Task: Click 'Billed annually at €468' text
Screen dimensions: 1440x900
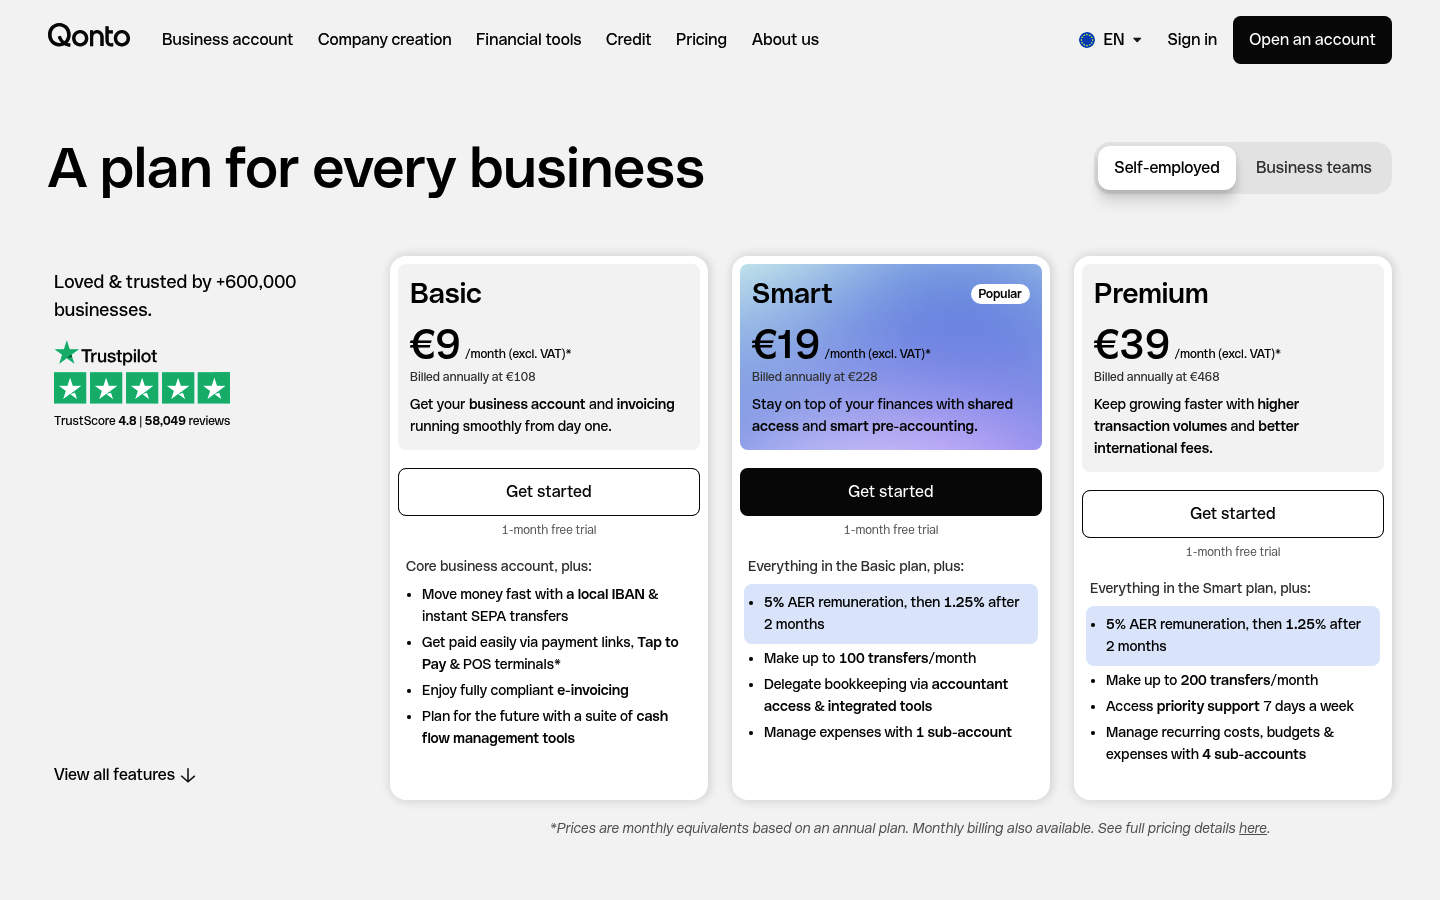Action: 1157,377
